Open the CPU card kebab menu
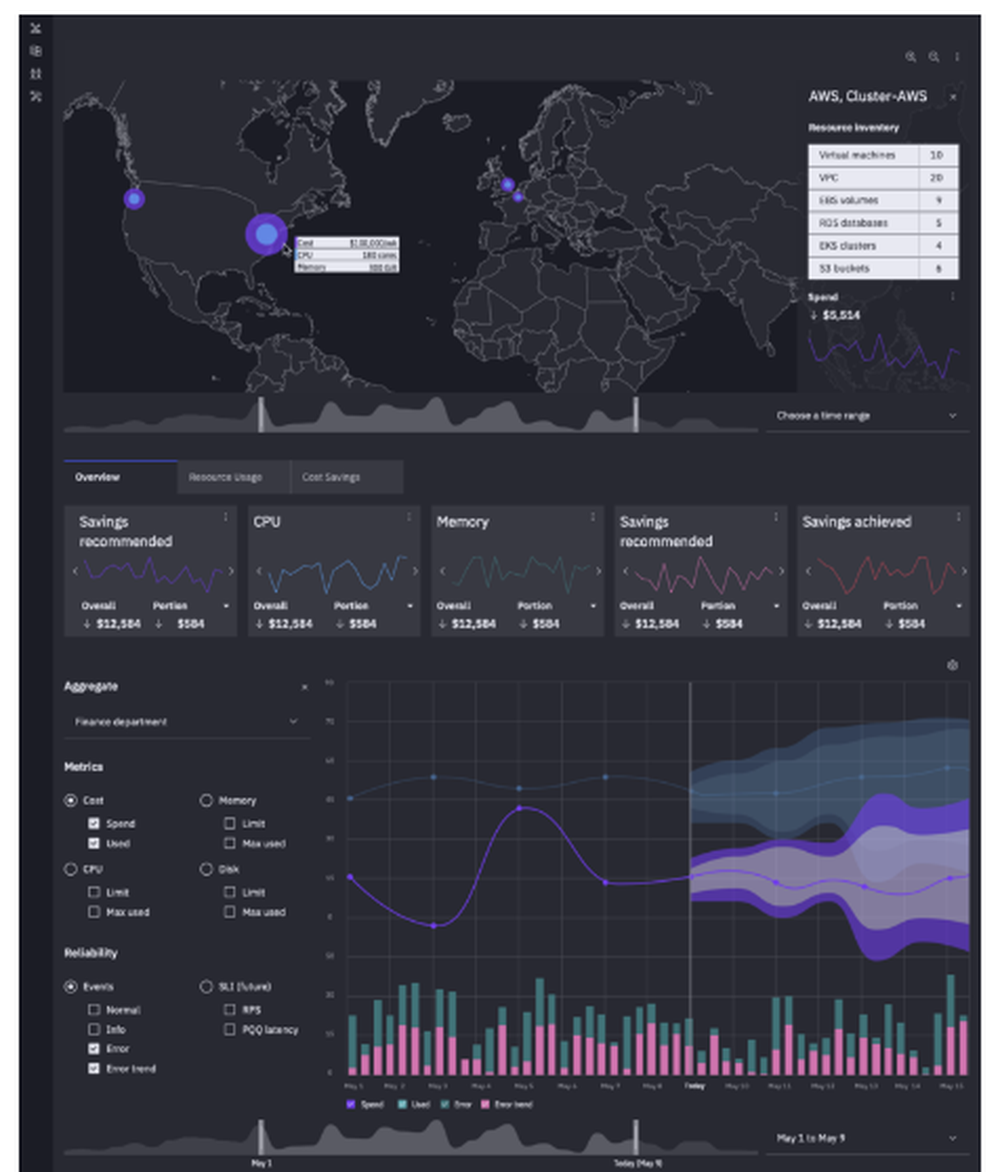 coord(409,516)
